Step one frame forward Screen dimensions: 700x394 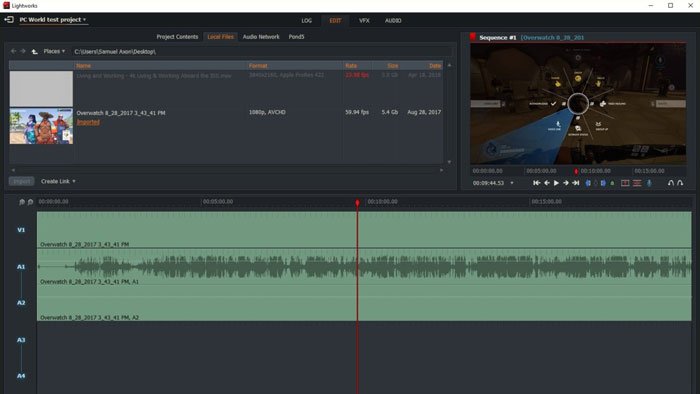point(566,183)
